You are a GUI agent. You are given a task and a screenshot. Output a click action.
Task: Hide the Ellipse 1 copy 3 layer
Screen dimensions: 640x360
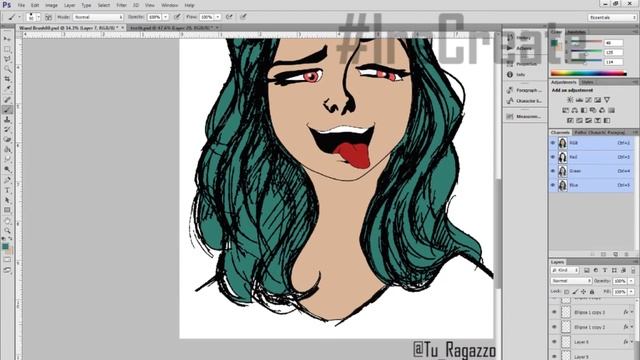pyautogui.click(x=554, y=312)
